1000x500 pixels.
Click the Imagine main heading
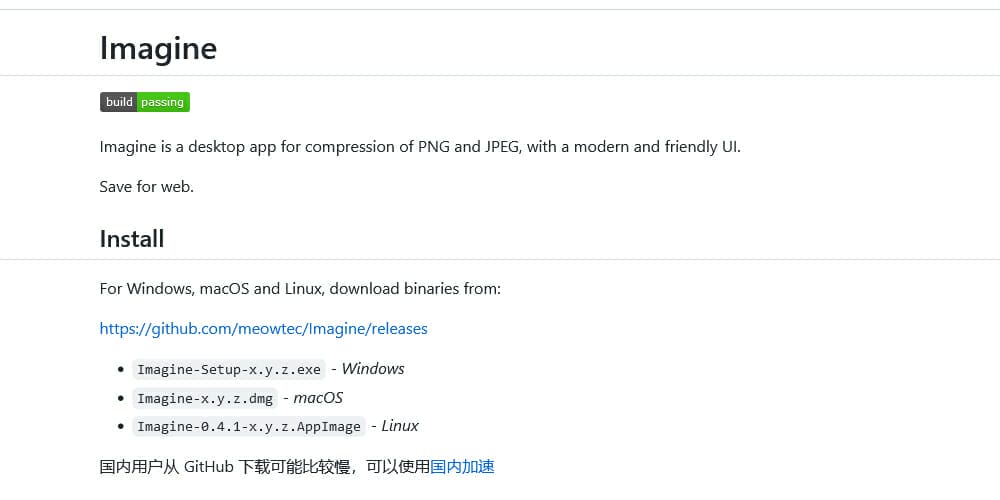pos(158,48)
